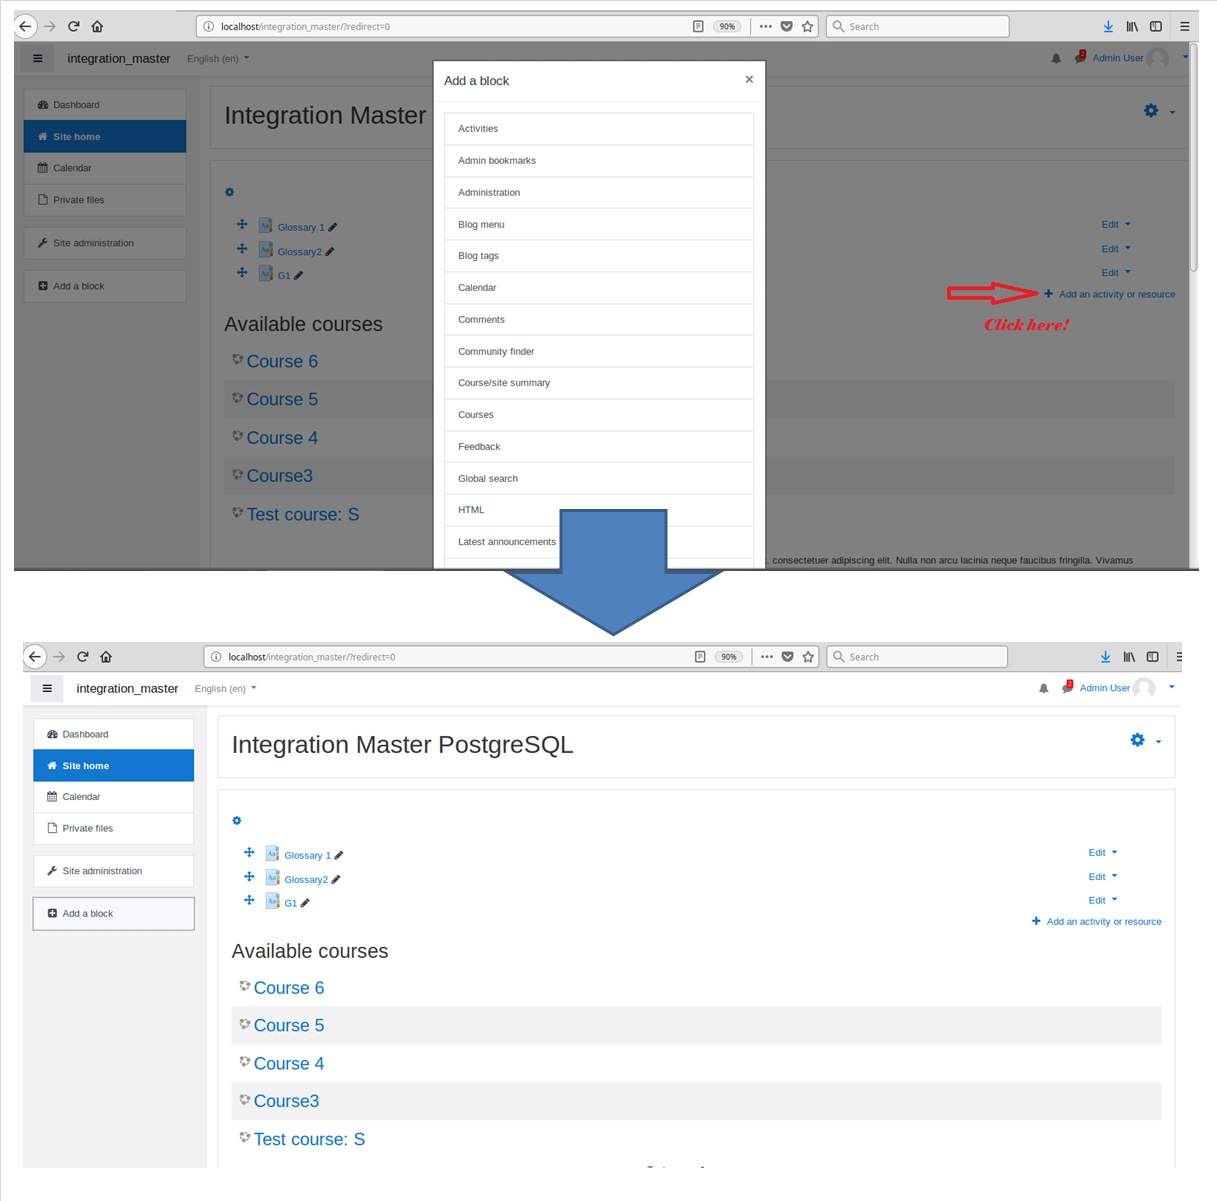The height and width of the screenshot is (1201, 1217).
Task: Click Add an activity or resource, bottom screenshot
Action: click(x=1097, y=922)
